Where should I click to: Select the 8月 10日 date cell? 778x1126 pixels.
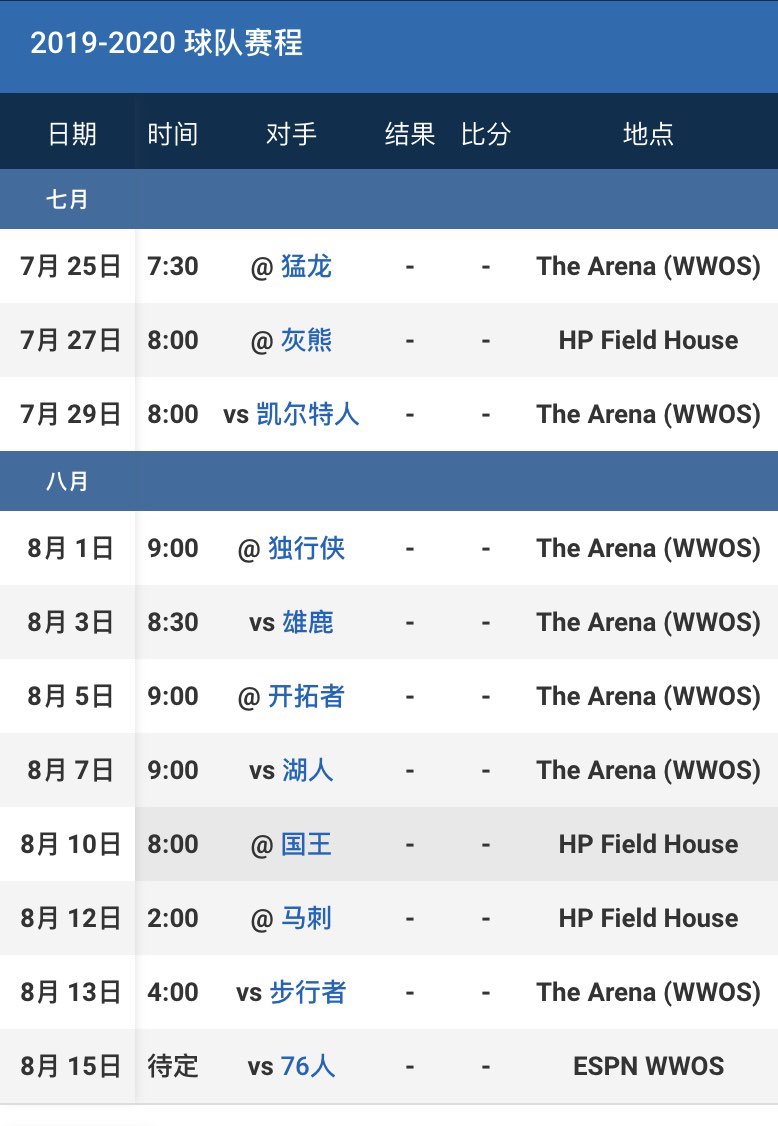pyautogui.click(x=70, y=844)
